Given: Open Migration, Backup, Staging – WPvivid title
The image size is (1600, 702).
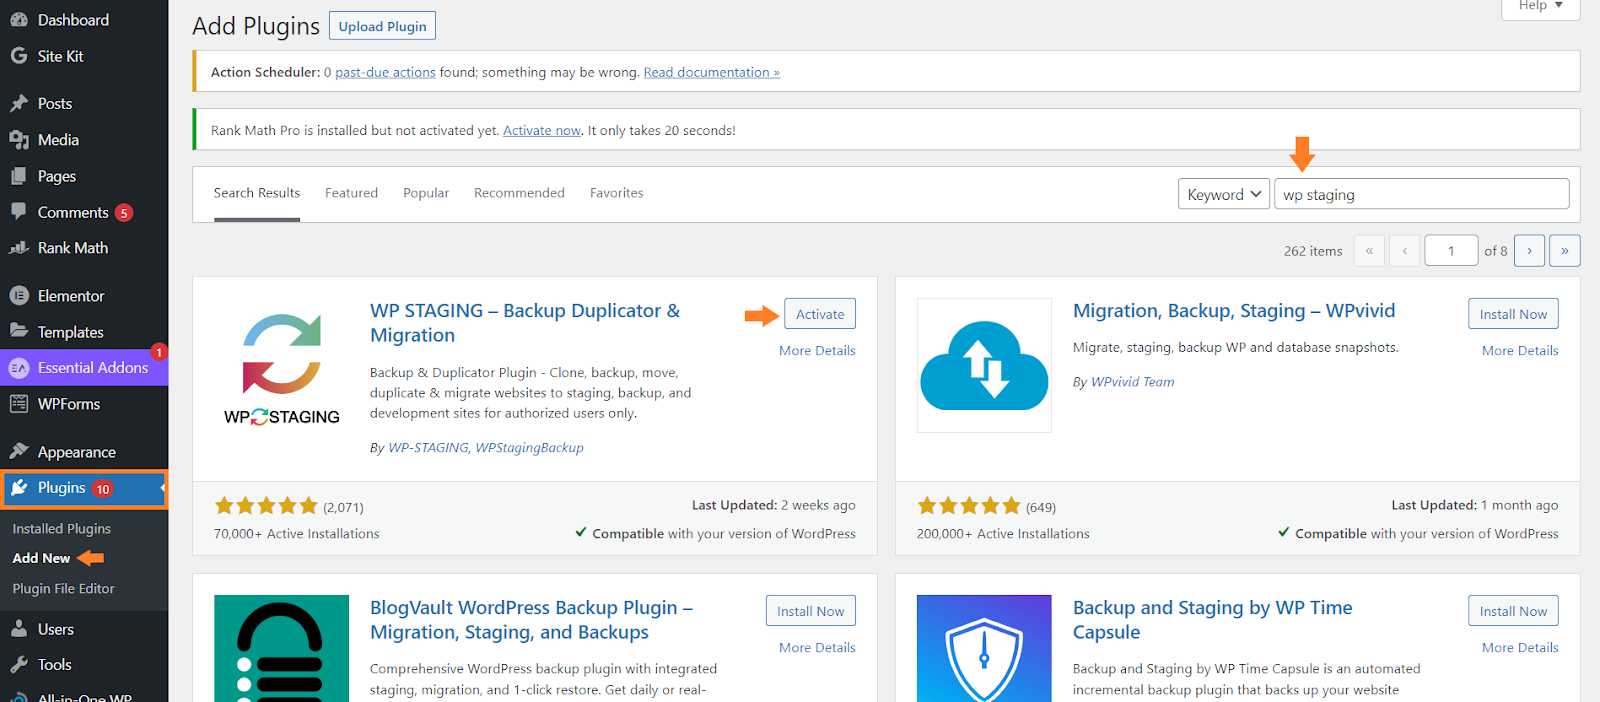Looking at the screenshot, I should coord(1234,311).
